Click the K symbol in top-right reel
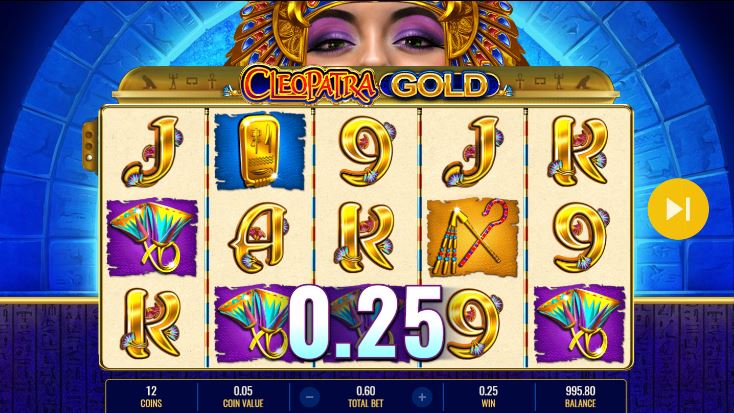This screenshot has width=734, height=413. [x=579, y=151]
